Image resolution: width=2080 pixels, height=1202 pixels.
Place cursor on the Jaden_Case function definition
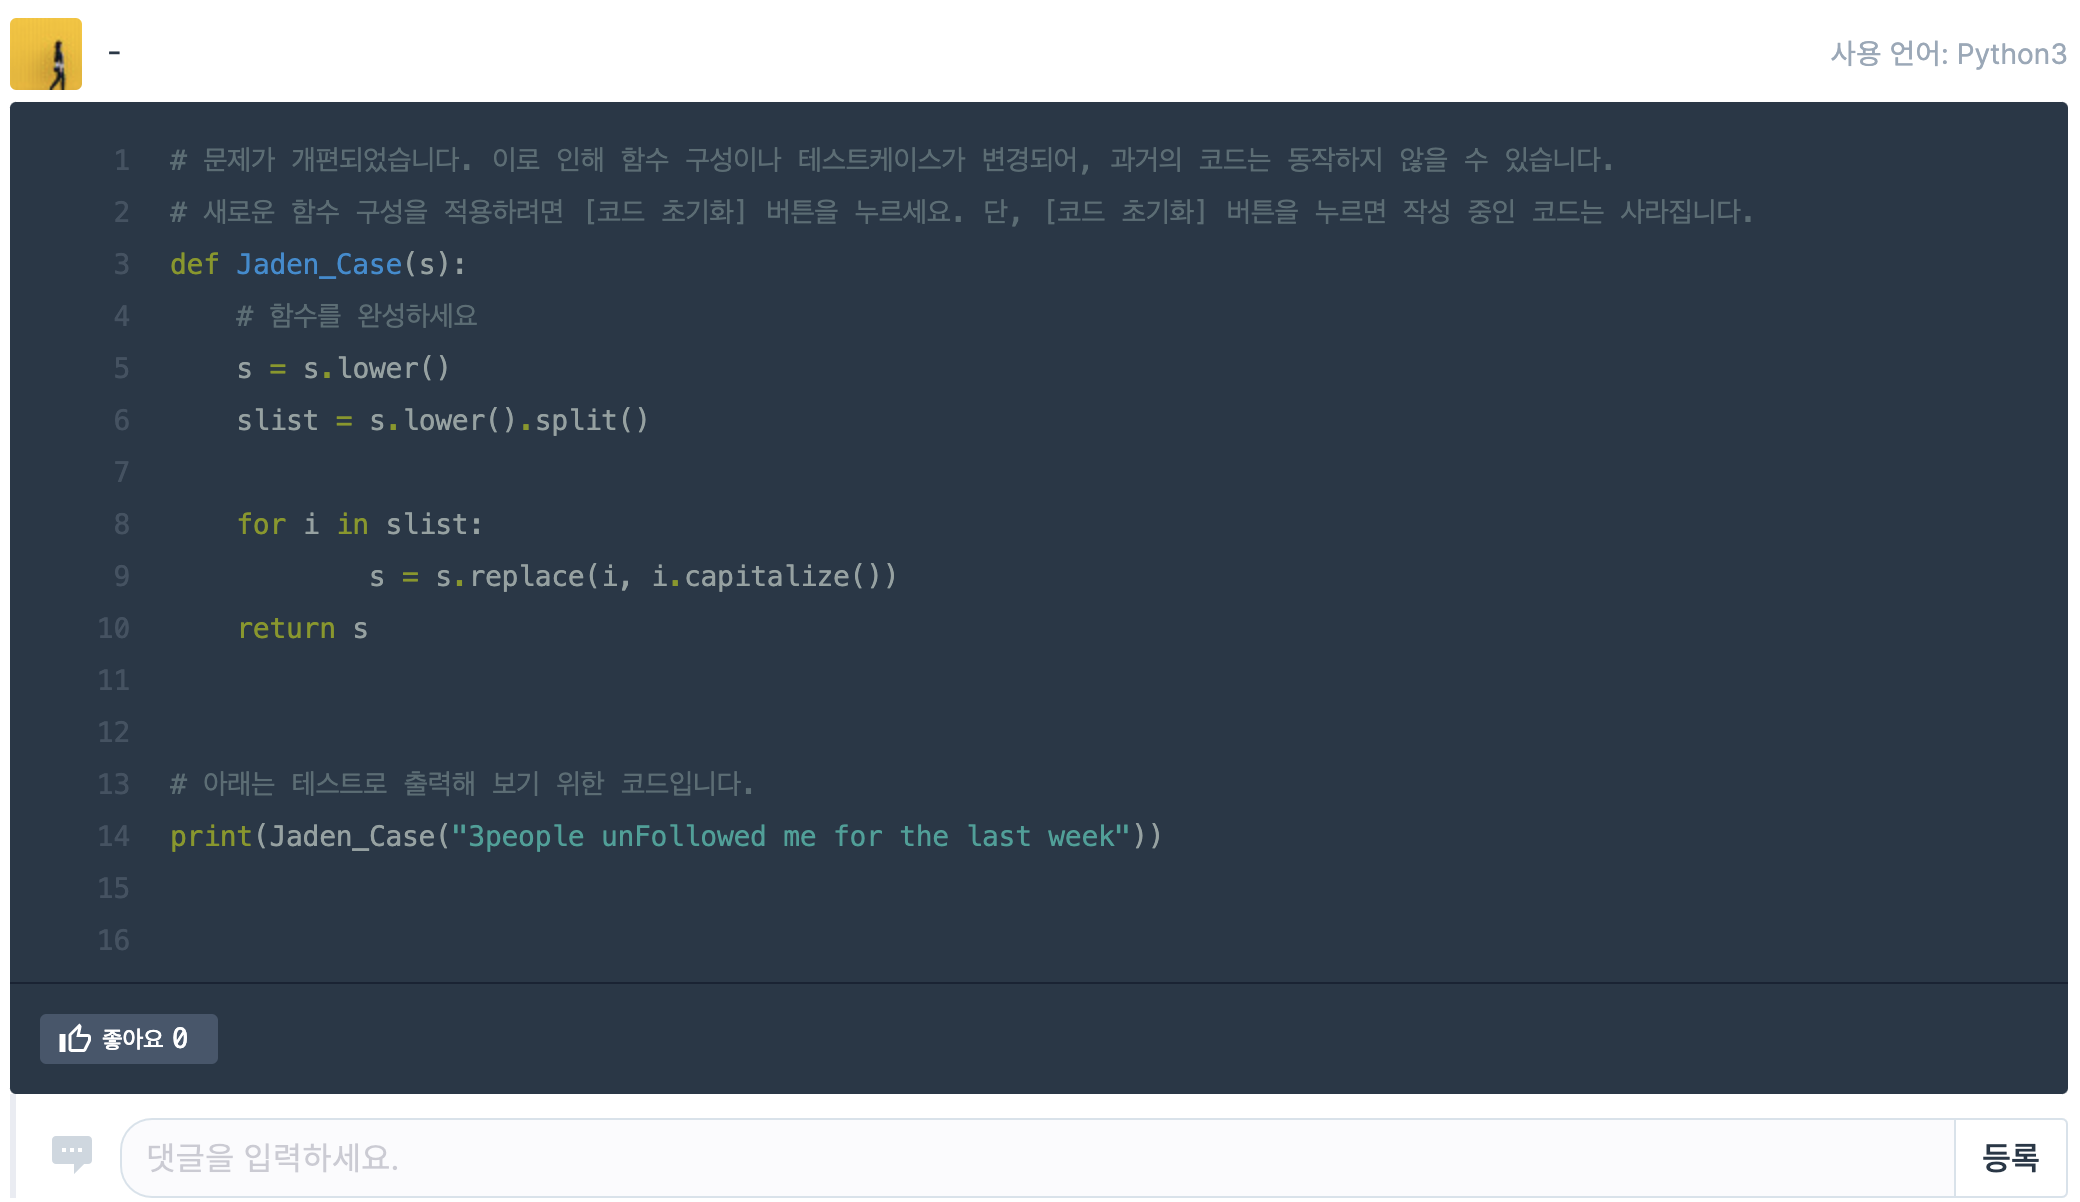316,263
